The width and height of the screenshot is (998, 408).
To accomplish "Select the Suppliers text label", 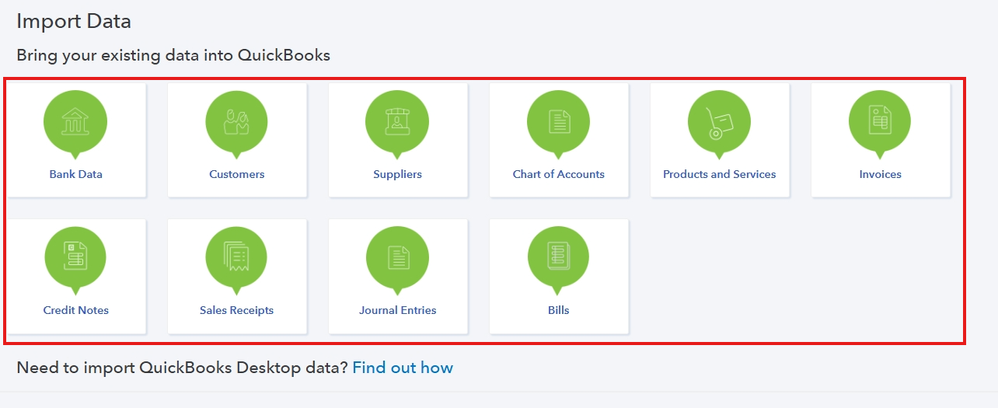I will click(398, 174).
